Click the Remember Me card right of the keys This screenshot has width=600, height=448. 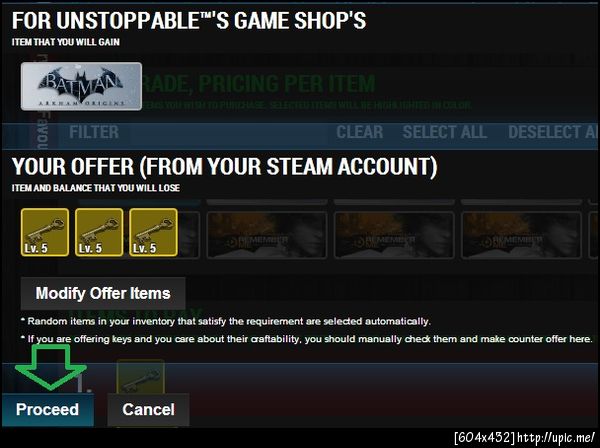click(x=267, y=235)
